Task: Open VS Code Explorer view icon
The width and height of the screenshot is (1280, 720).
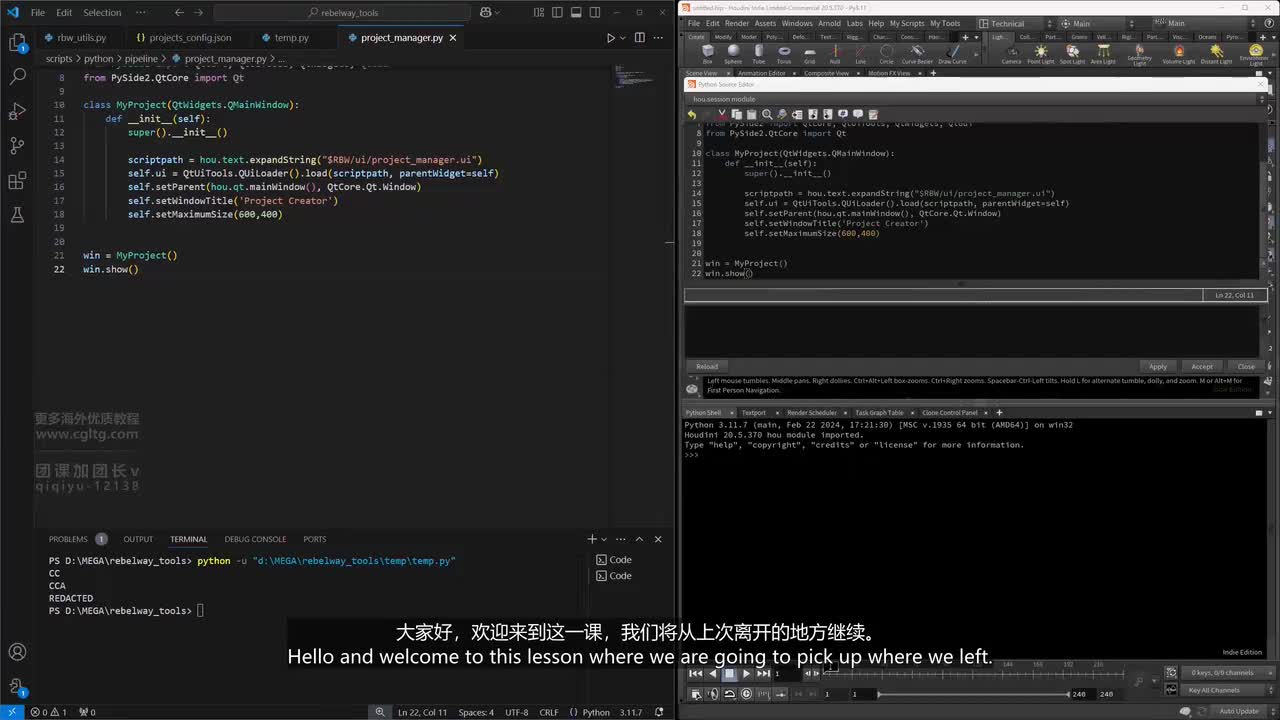Action: coord(17,42)
